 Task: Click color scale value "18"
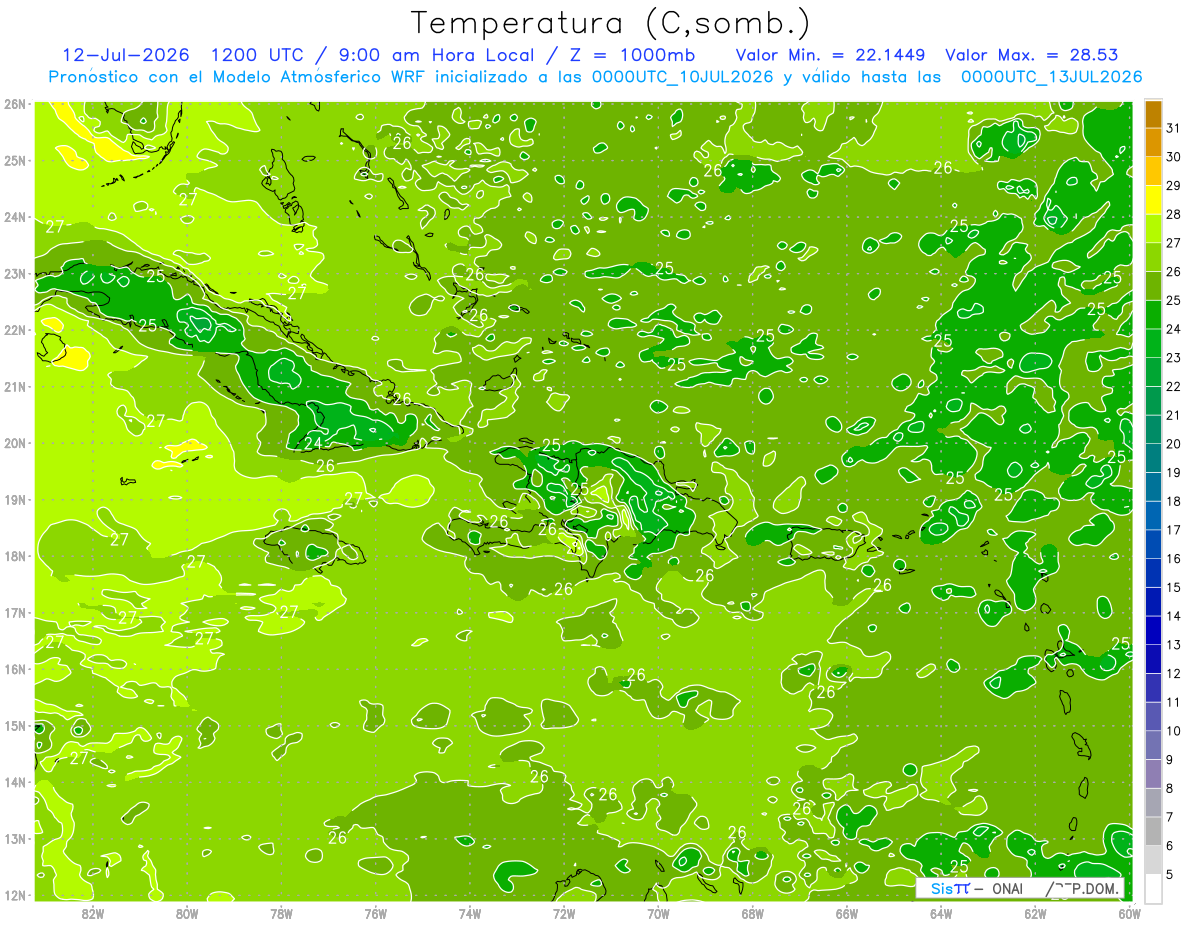tap(1174, 502)
